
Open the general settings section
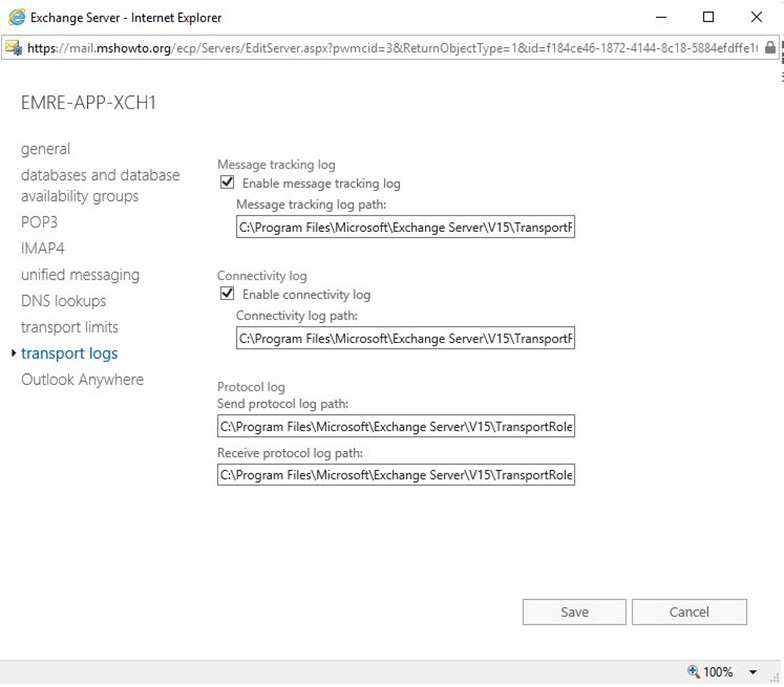pyautogui.click(x=46, y=149)
